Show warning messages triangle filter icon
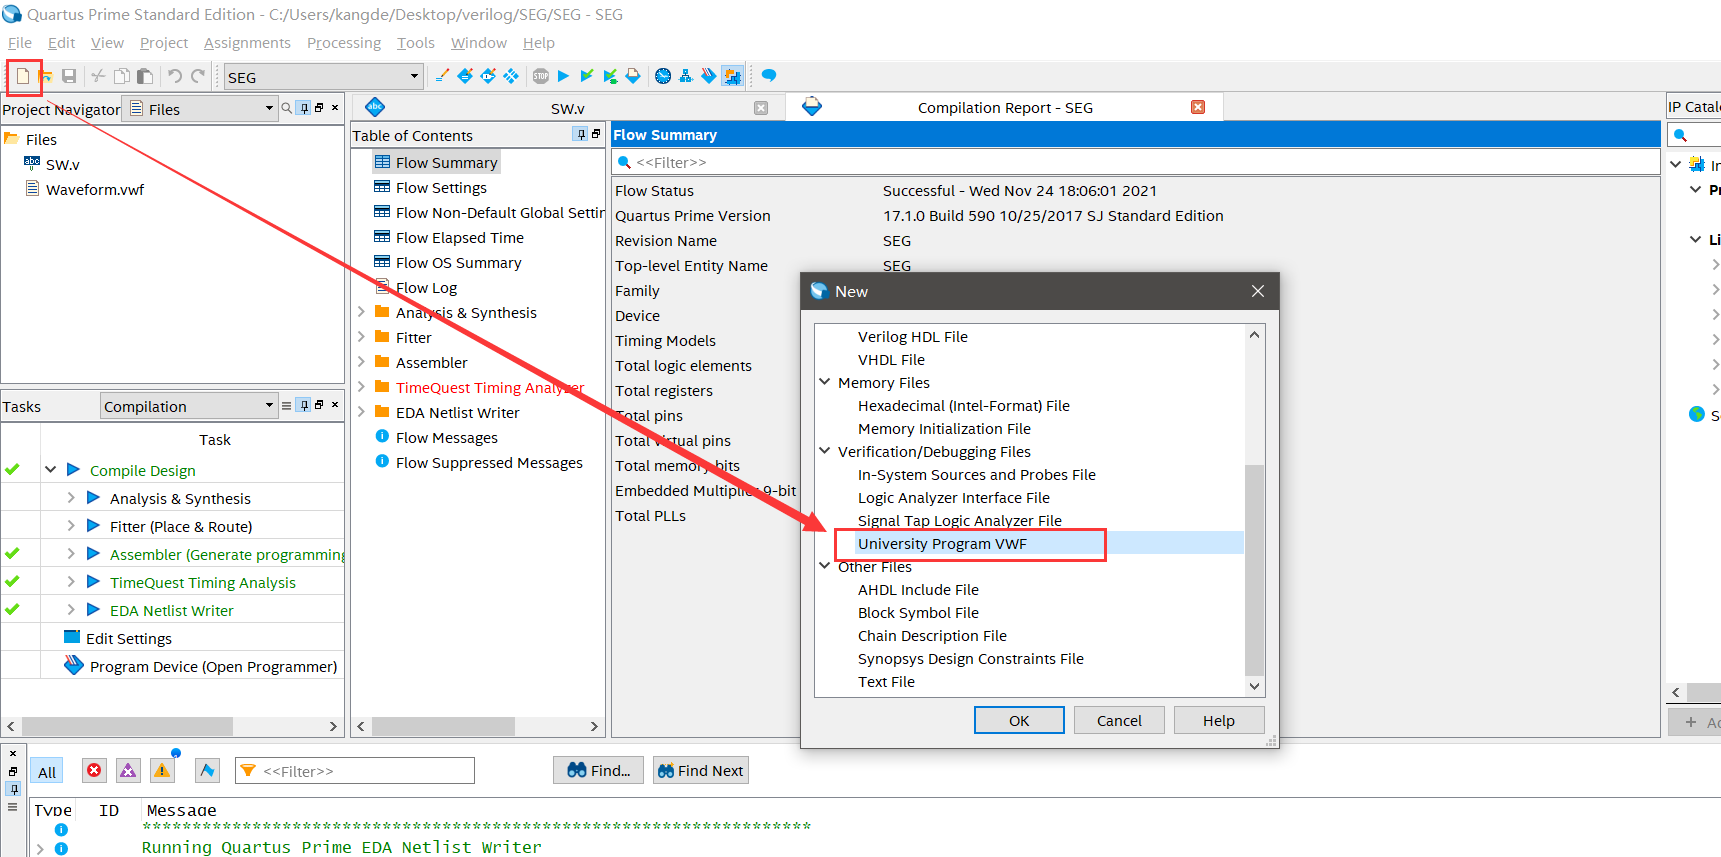The image size is (1721, 857). click(x=162, y=770)
